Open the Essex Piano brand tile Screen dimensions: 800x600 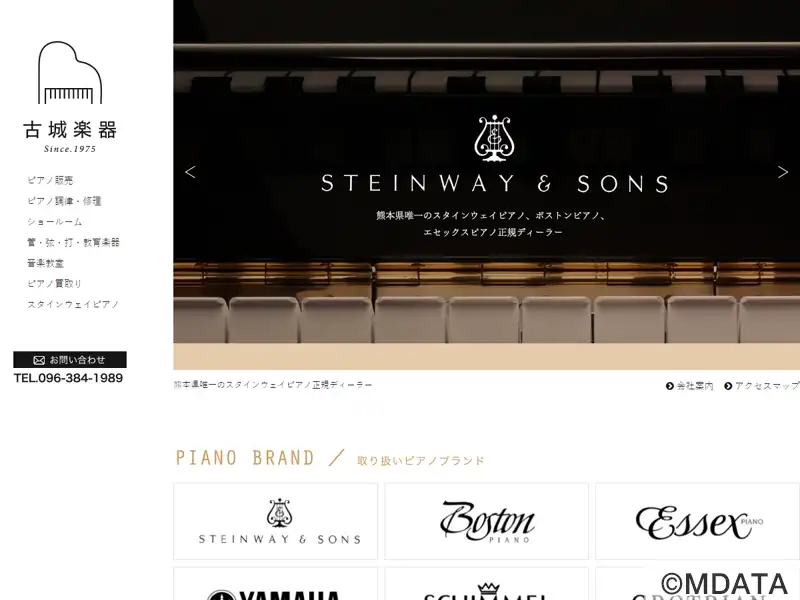tap(697, 521)
